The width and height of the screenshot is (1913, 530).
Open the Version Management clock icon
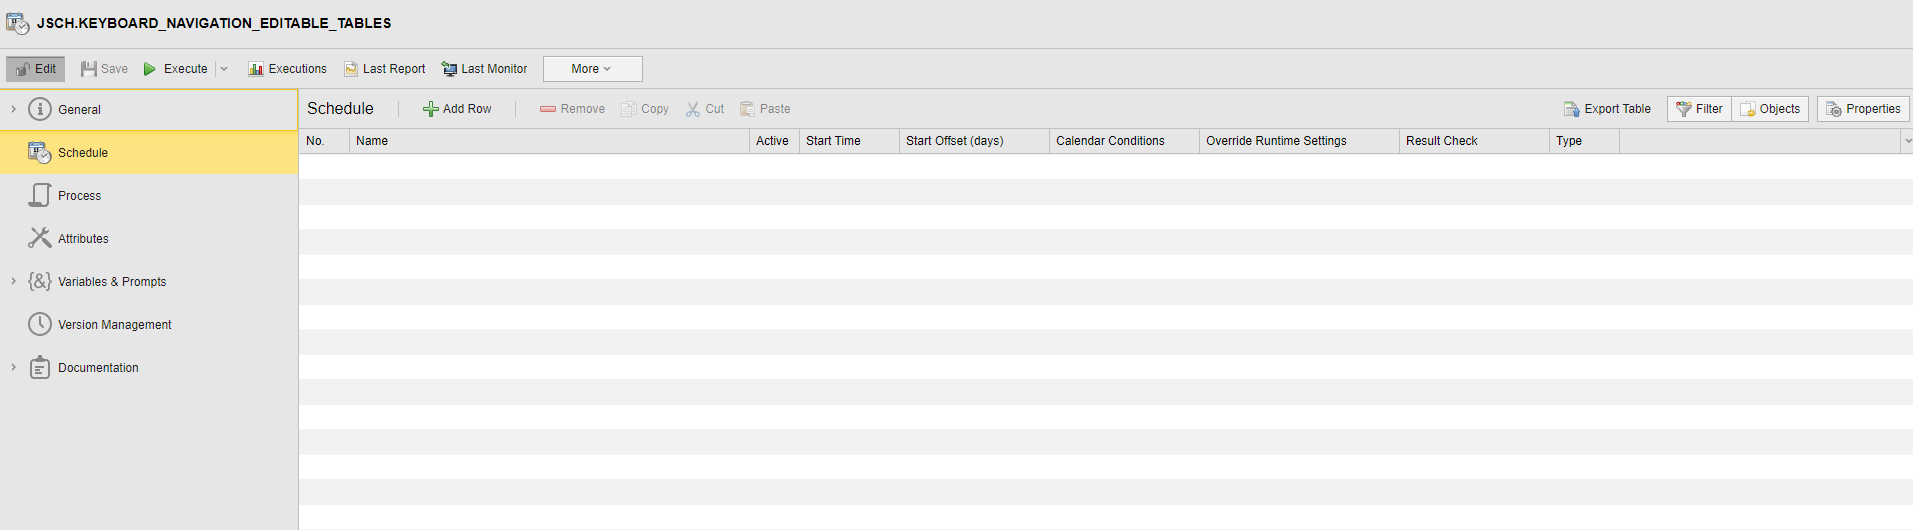coord(40,324)
